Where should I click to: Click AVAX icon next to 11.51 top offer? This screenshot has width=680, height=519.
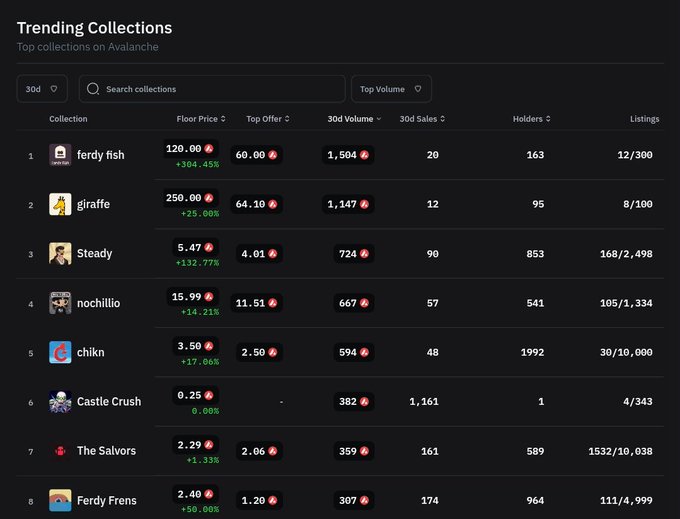click(x=272, y=303)
